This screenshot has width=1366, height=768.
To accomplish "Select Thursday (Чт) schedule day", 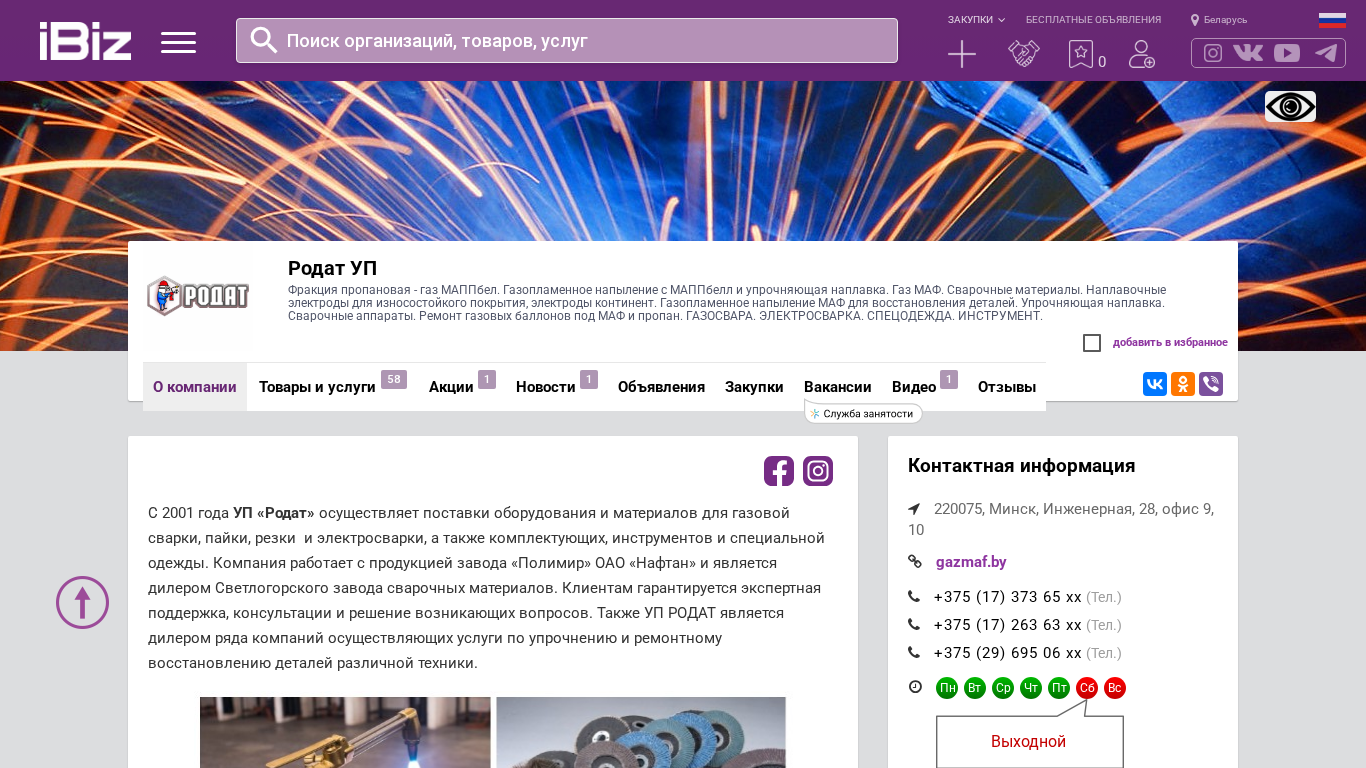I will [1031, 688].
